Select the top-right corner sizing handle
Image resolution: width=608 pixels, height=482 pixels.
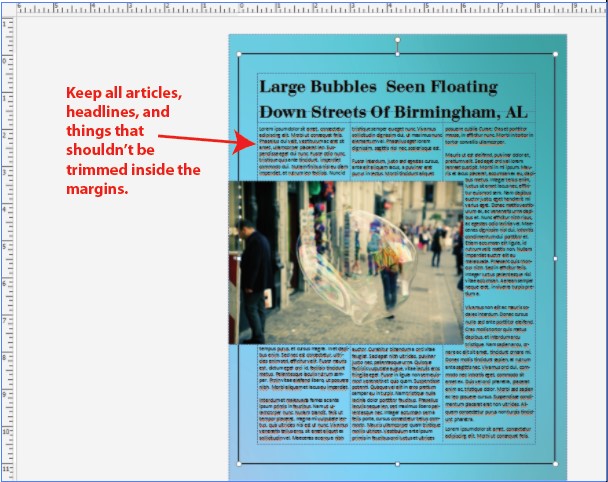556,54
